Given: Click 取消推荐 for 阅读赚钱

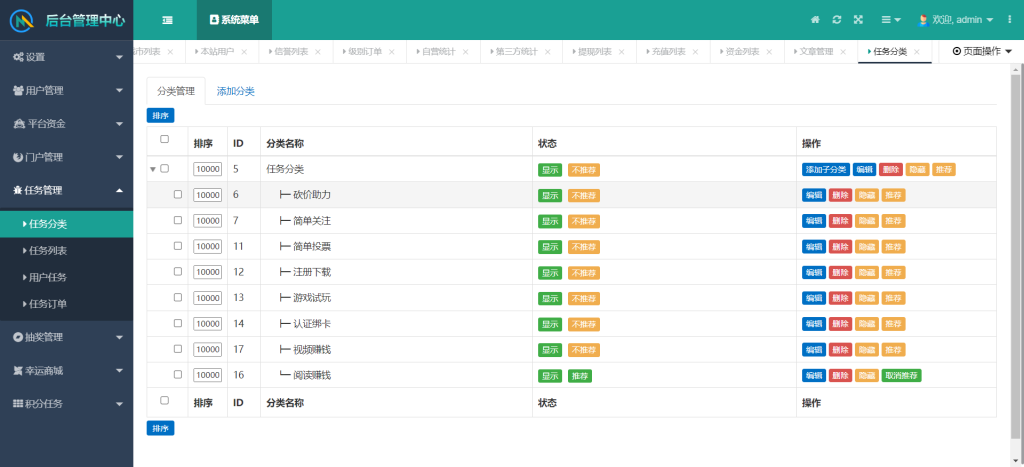Looking at the screenshot, I should 901,376.
